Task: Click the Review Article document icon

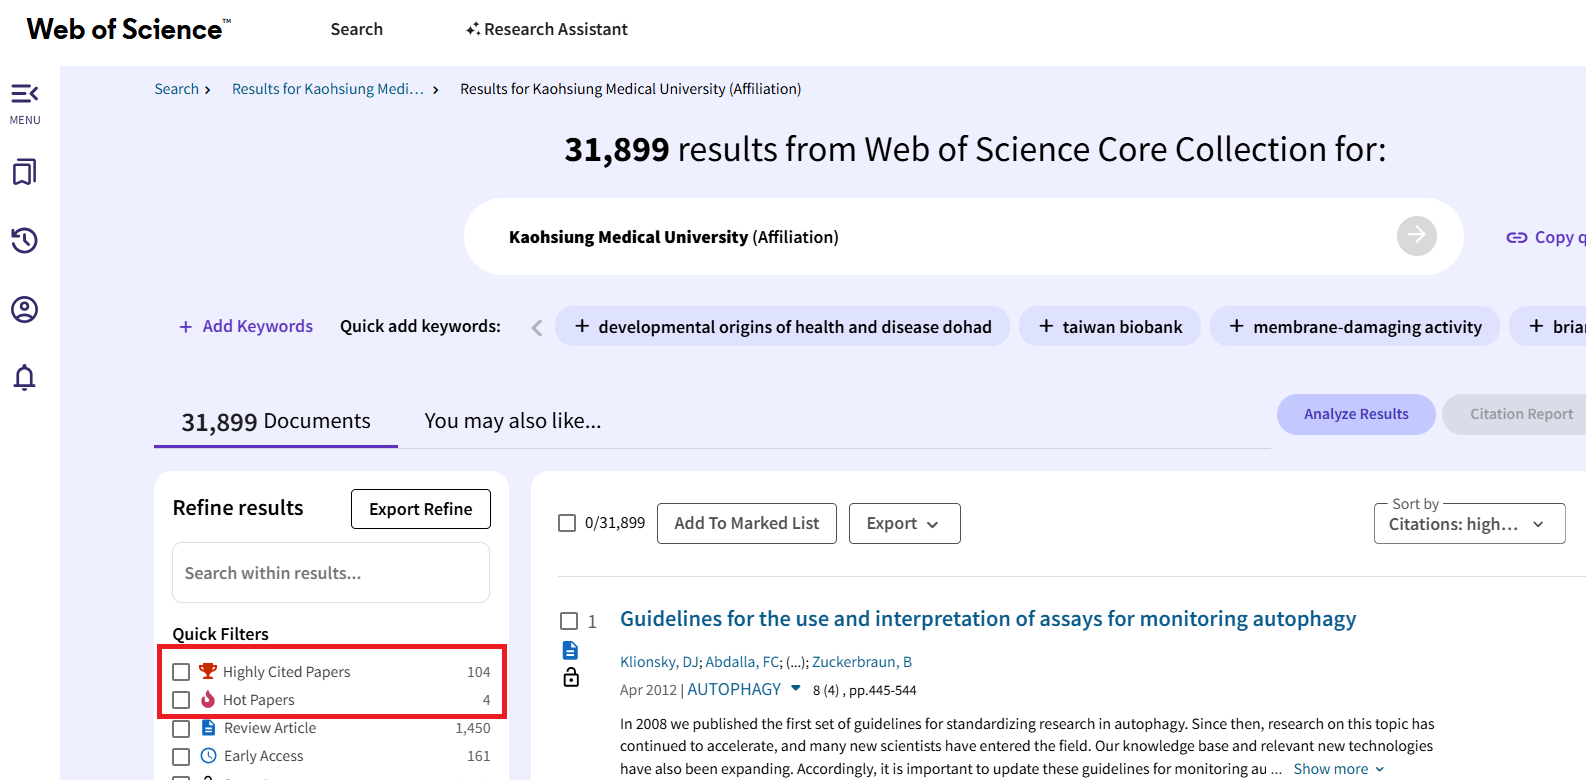Action: pos(208,727)
